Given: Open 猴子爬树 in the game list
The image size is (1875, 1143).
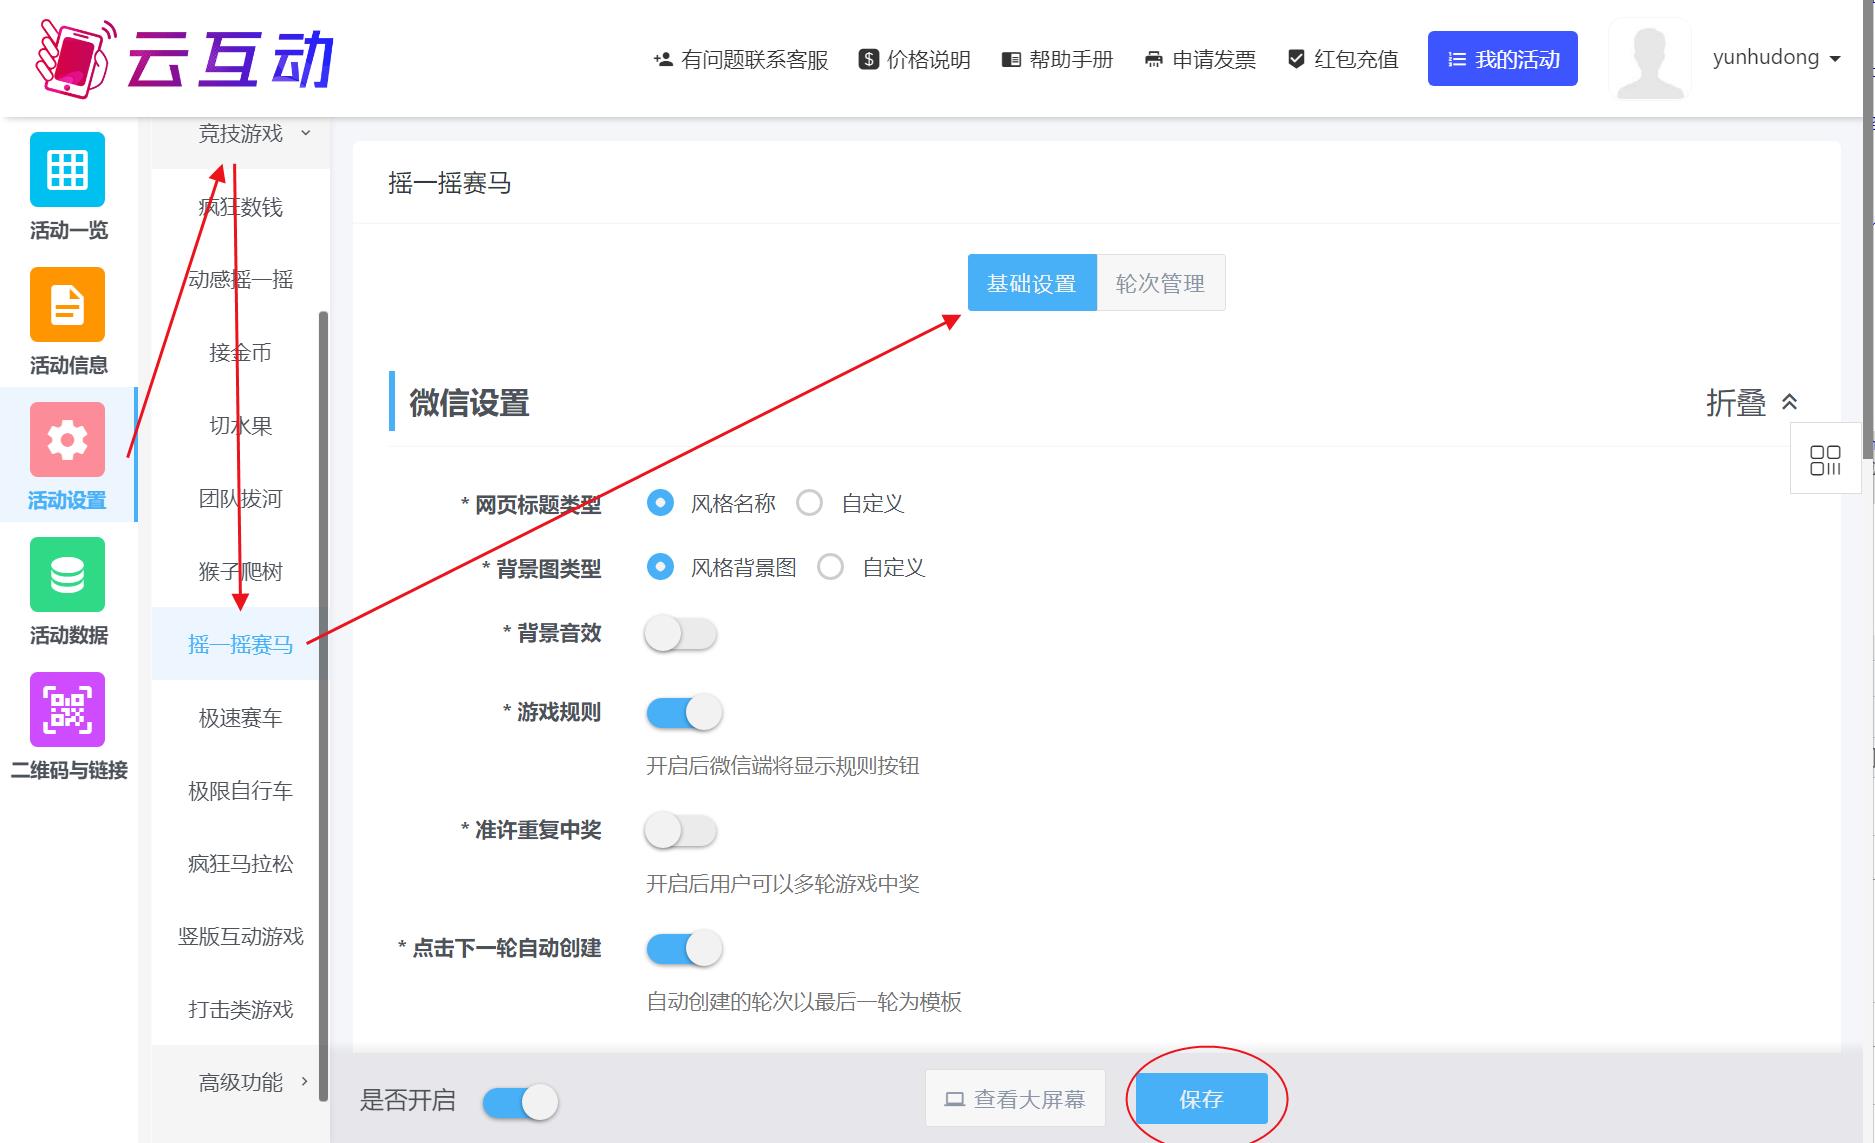Looking at the screenshot, I should [x=241, y=571].
